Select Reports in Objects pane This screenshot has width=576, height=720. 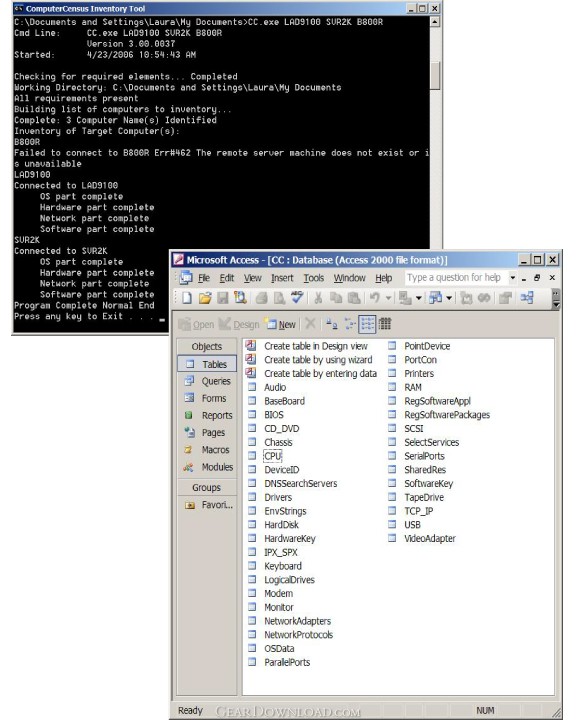click(207, 416)
